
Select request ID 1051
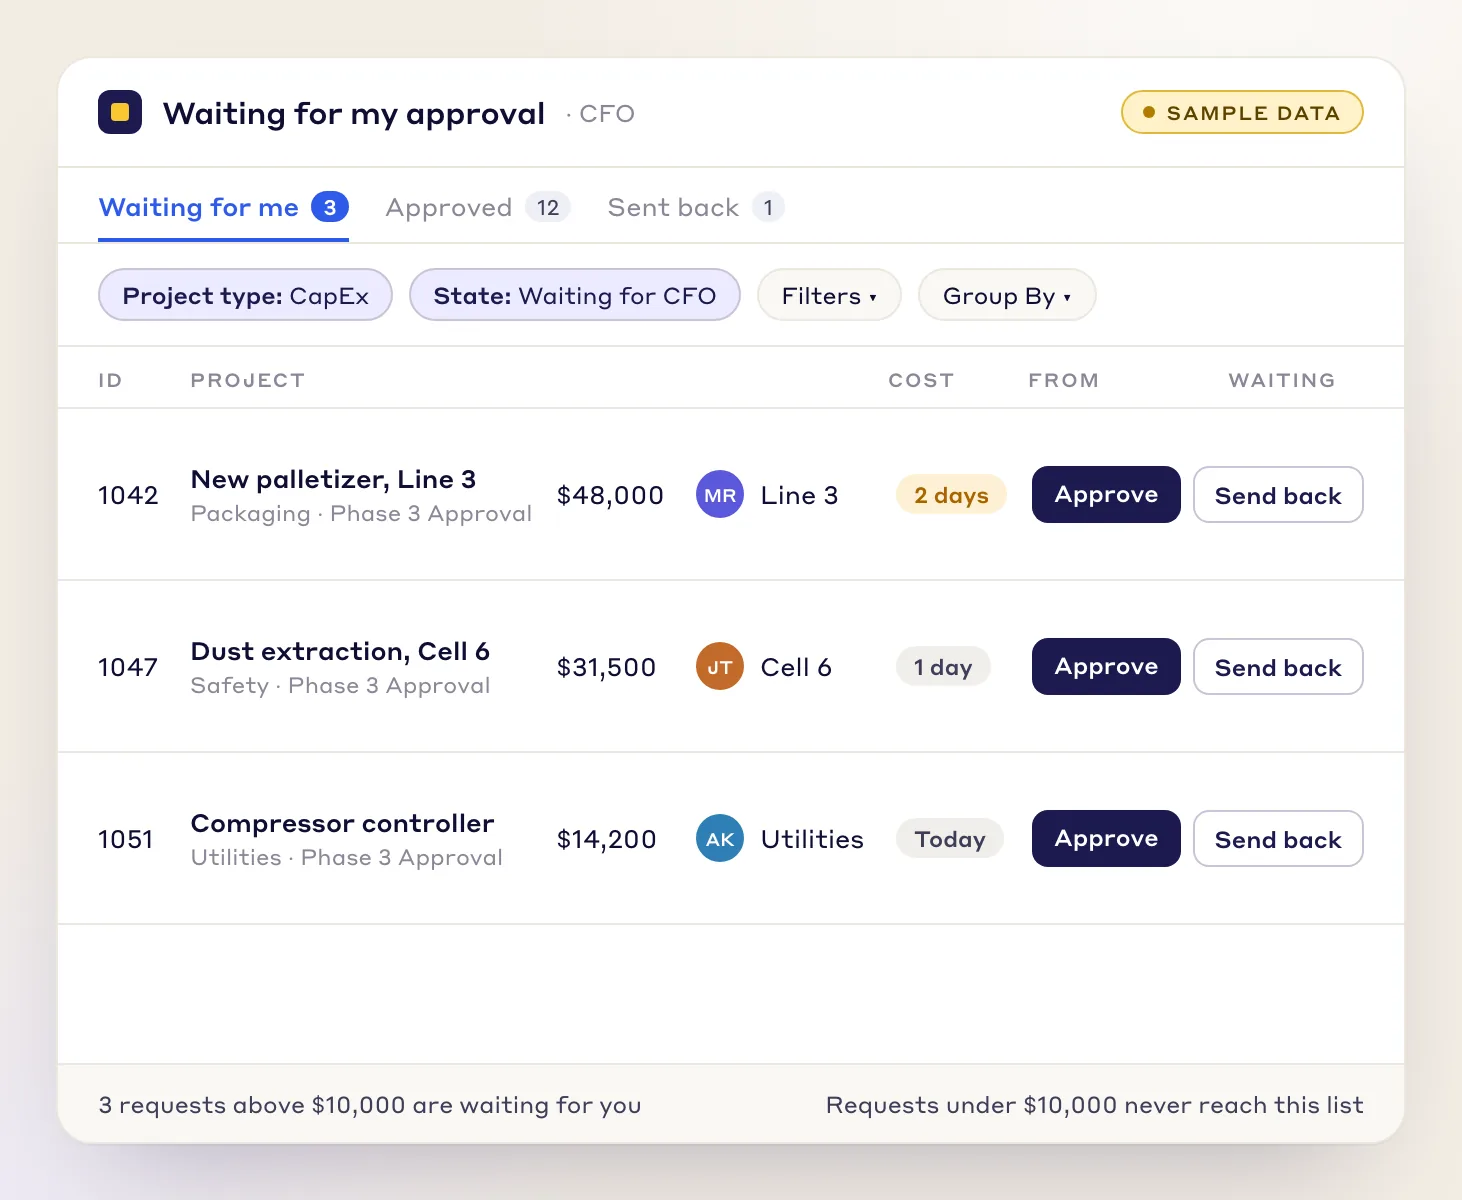(126, 839)
